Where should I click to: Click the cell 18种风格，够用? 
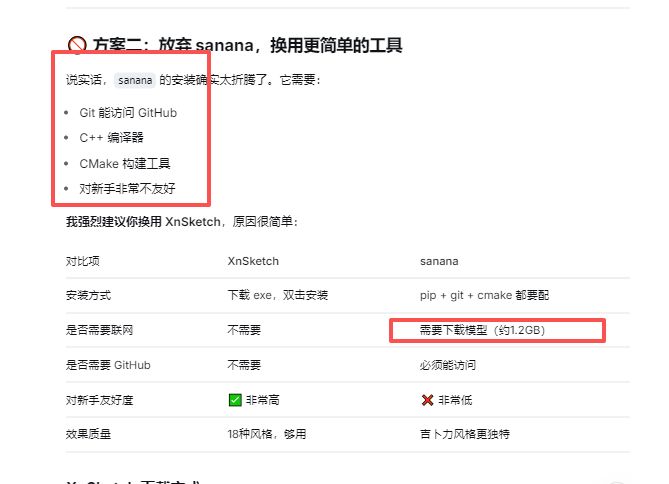(x=267, y=434)
